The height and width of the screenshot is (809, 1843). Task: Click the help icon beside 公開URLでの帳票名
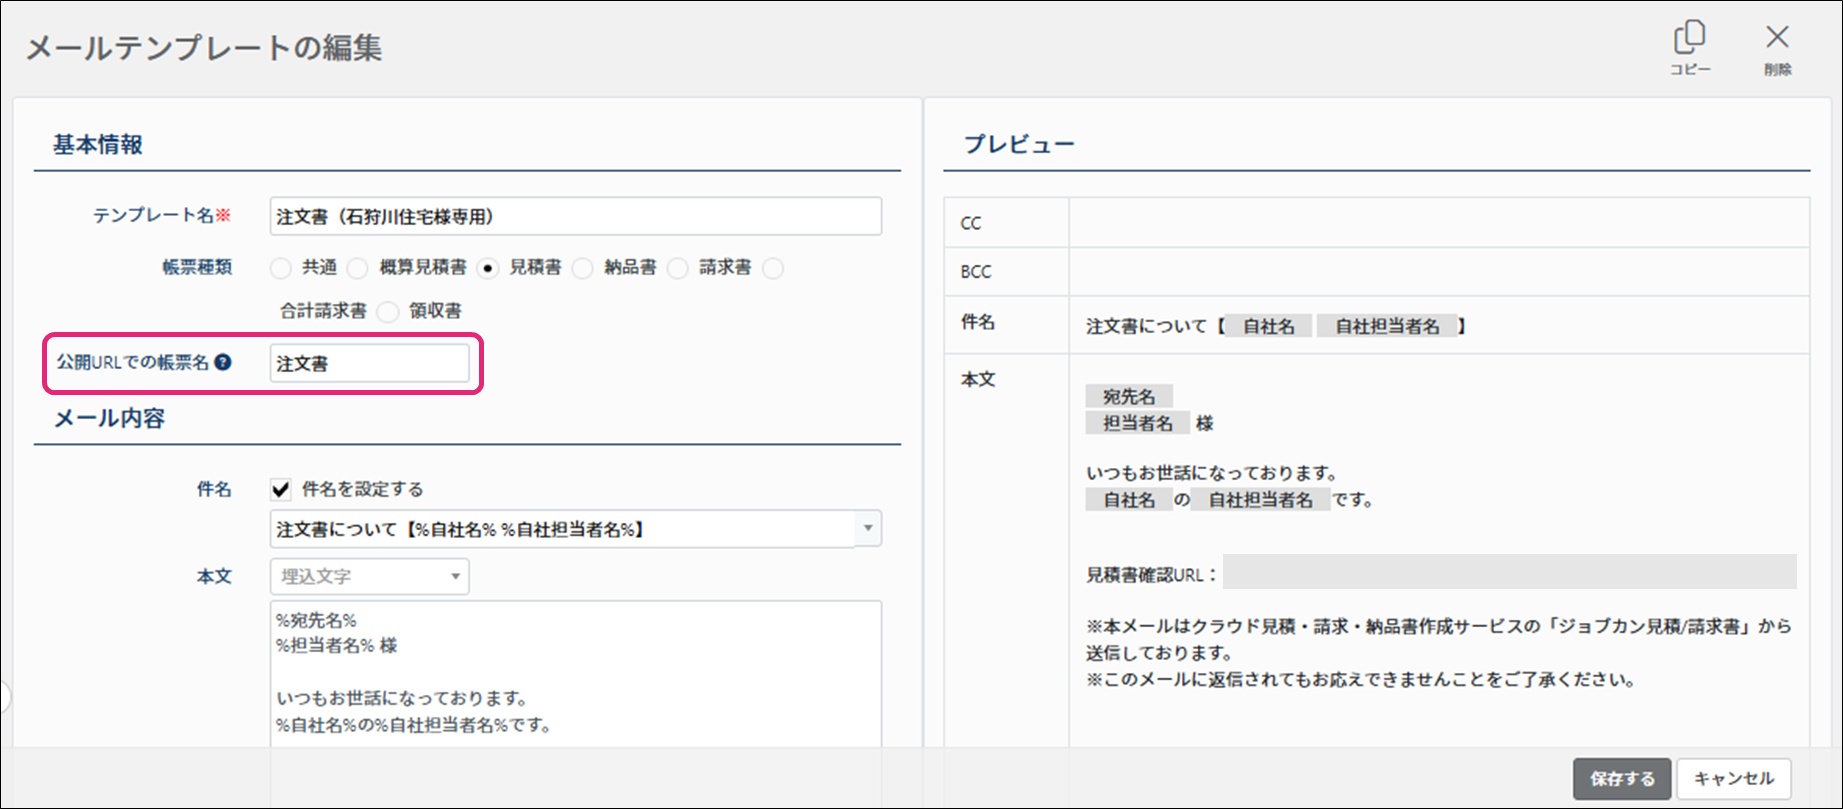coord(223,362)
